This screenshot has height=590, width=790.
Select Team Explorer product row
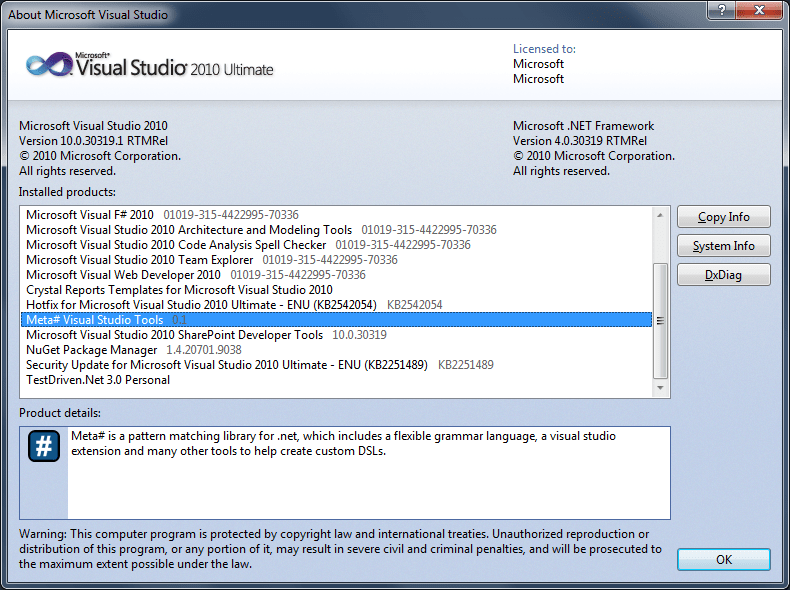pyautogui.click(x=336, y=260)
